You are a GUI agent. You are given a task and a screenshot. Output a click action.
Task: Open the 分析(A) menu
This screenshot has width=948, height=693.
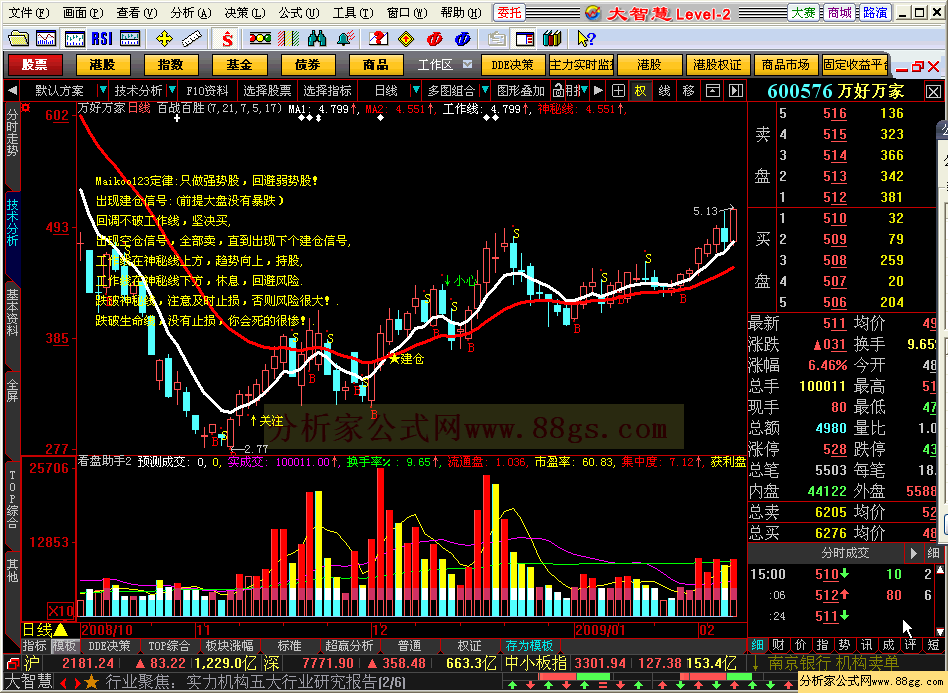click(190, 13)
